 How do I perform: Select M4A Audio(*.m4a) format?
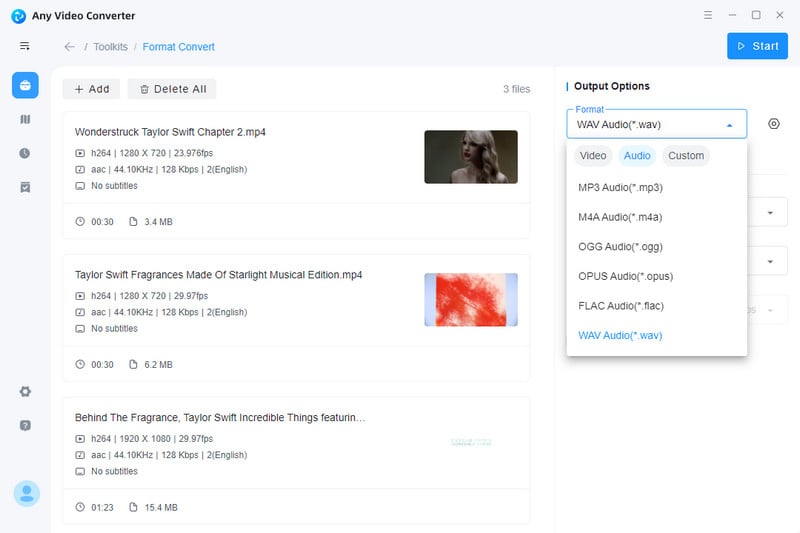click(657, 217)
